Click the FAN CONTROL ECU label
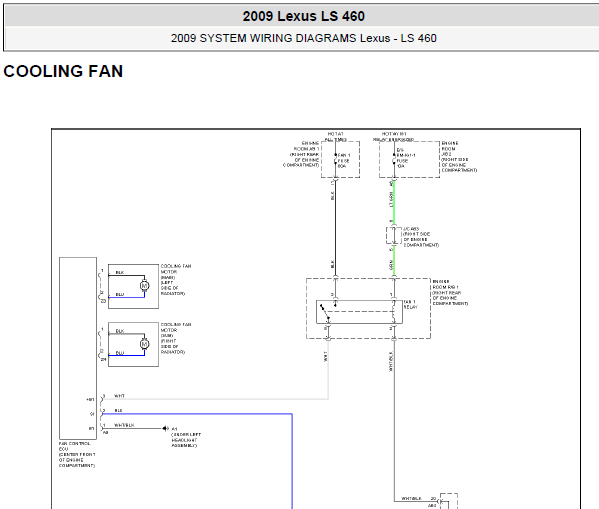This screenshot has width=599, height=509. (77, 455)
